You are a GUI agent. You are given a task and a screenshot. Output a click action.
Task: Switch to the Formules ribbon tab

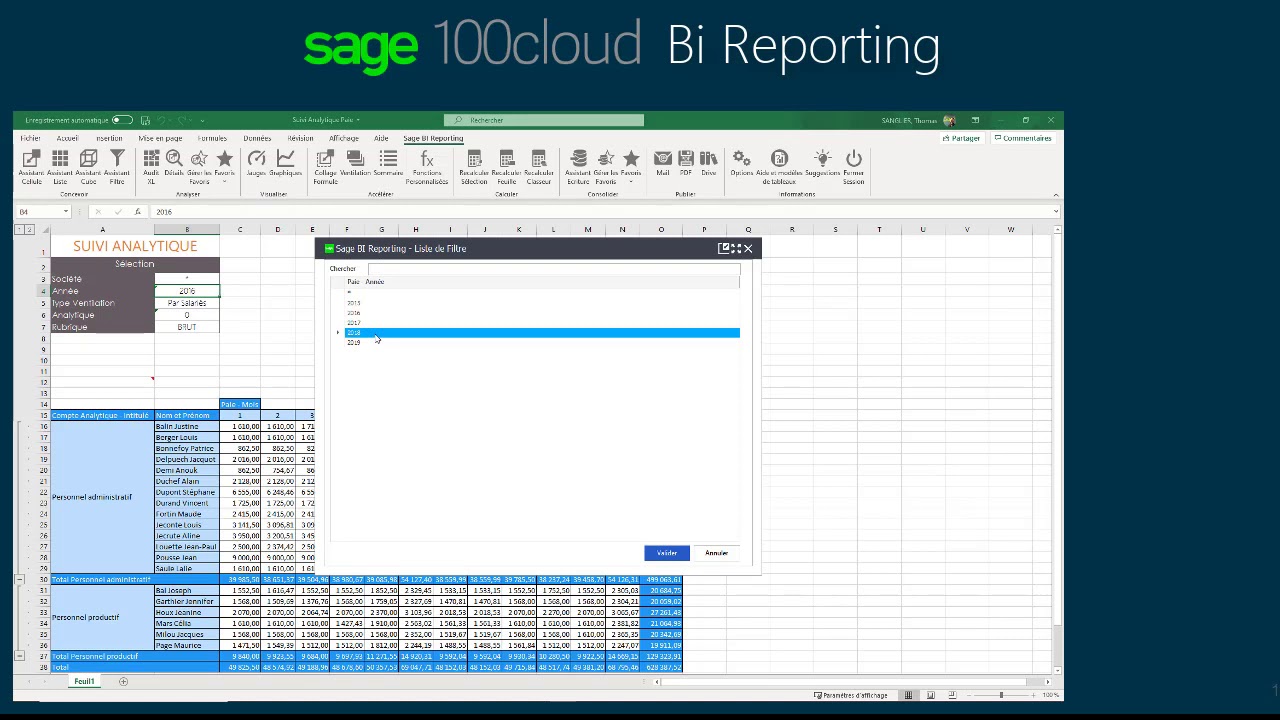tap(212, 138)
